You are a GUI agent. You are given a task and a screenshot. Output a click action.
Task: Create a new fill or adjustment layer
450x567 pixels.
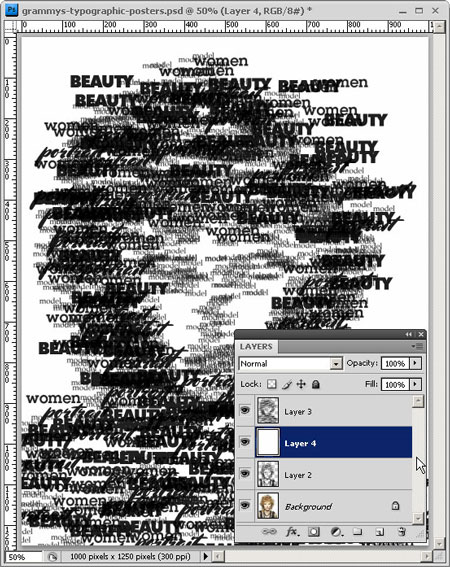336,532
